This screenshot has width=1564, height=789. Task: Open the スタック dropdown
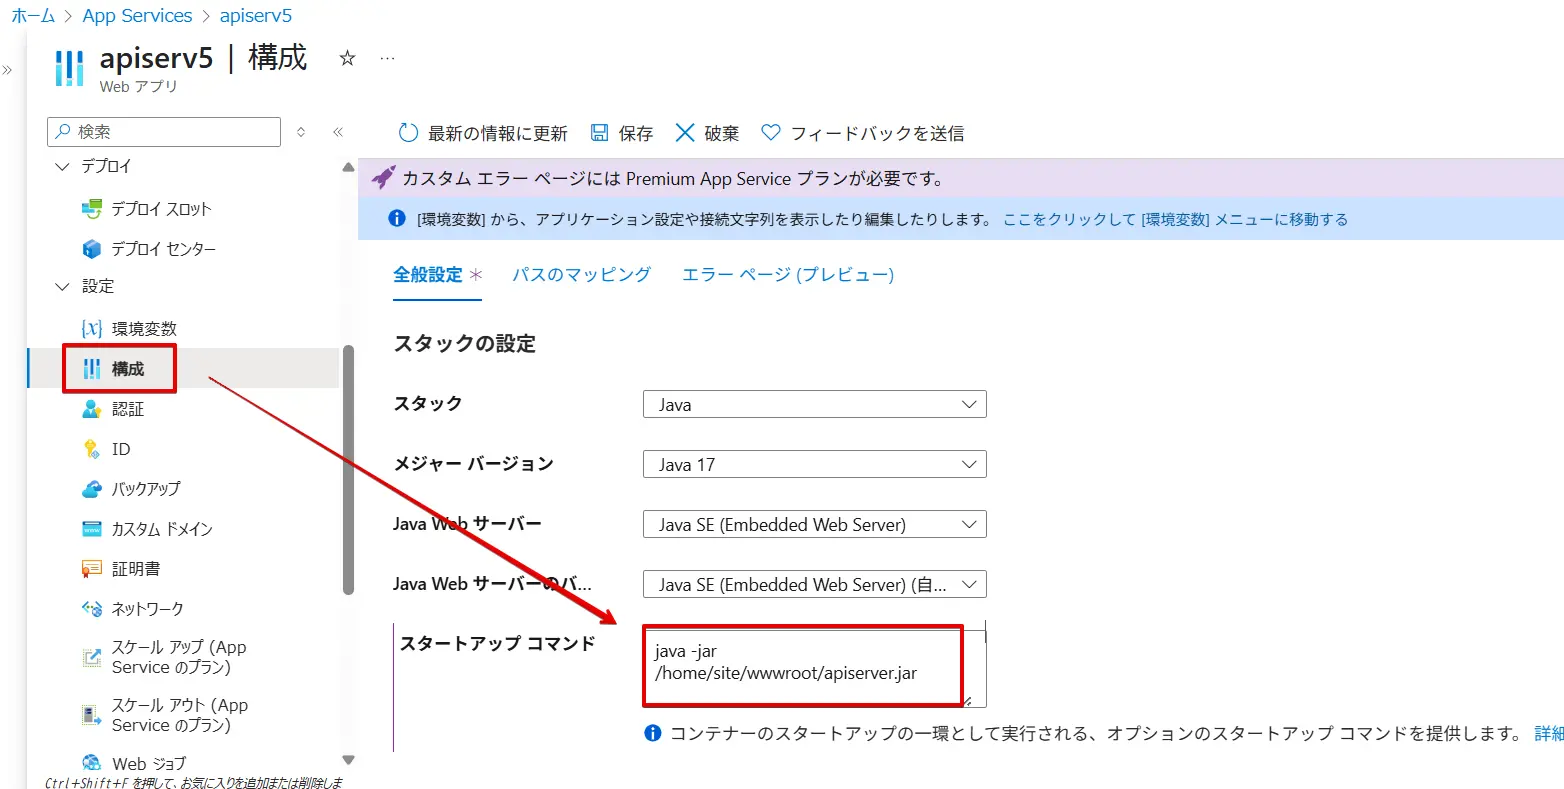(813, 404)
